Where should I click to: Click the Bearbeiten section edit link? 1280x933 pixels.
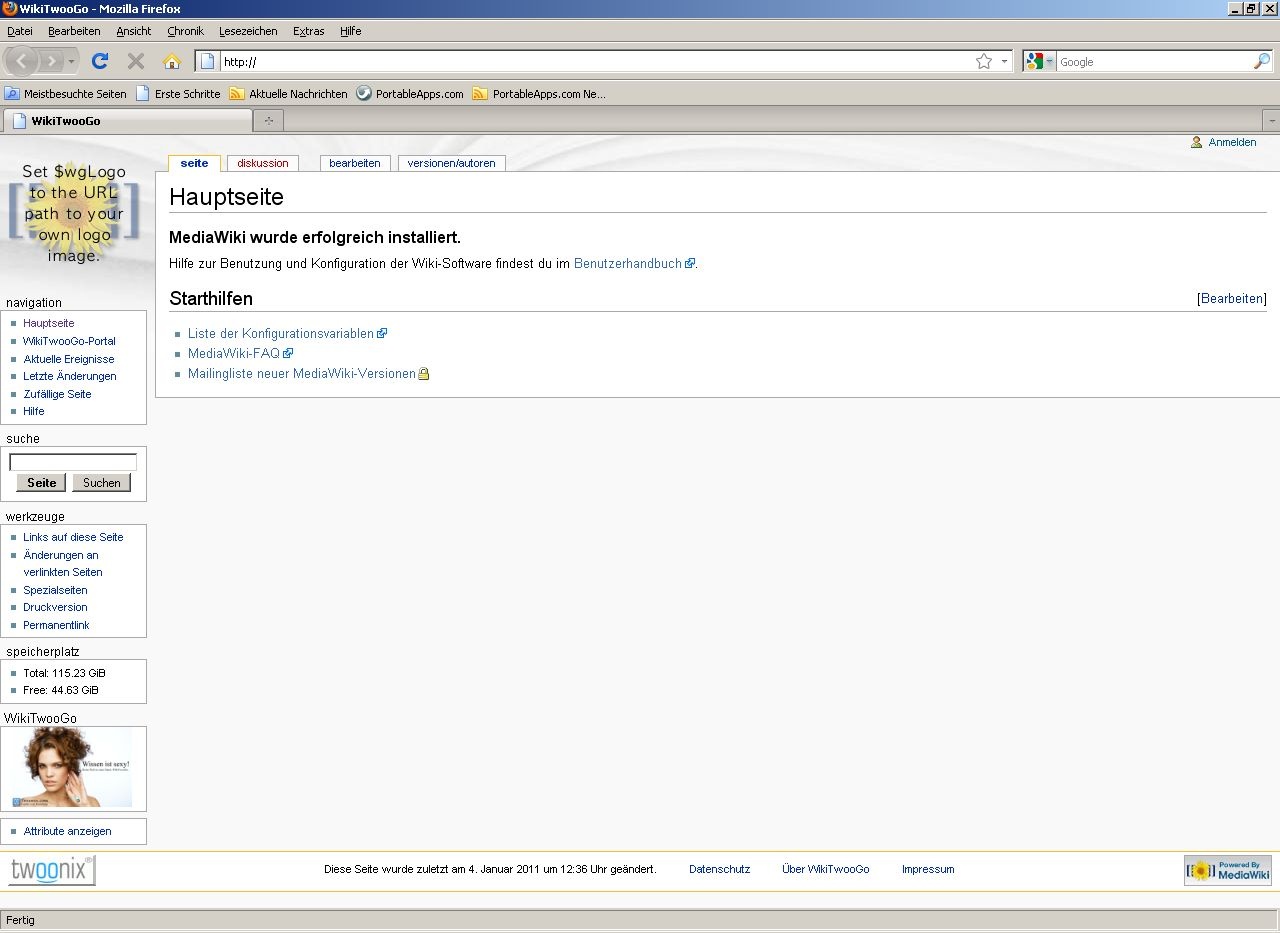[1232, 298]
